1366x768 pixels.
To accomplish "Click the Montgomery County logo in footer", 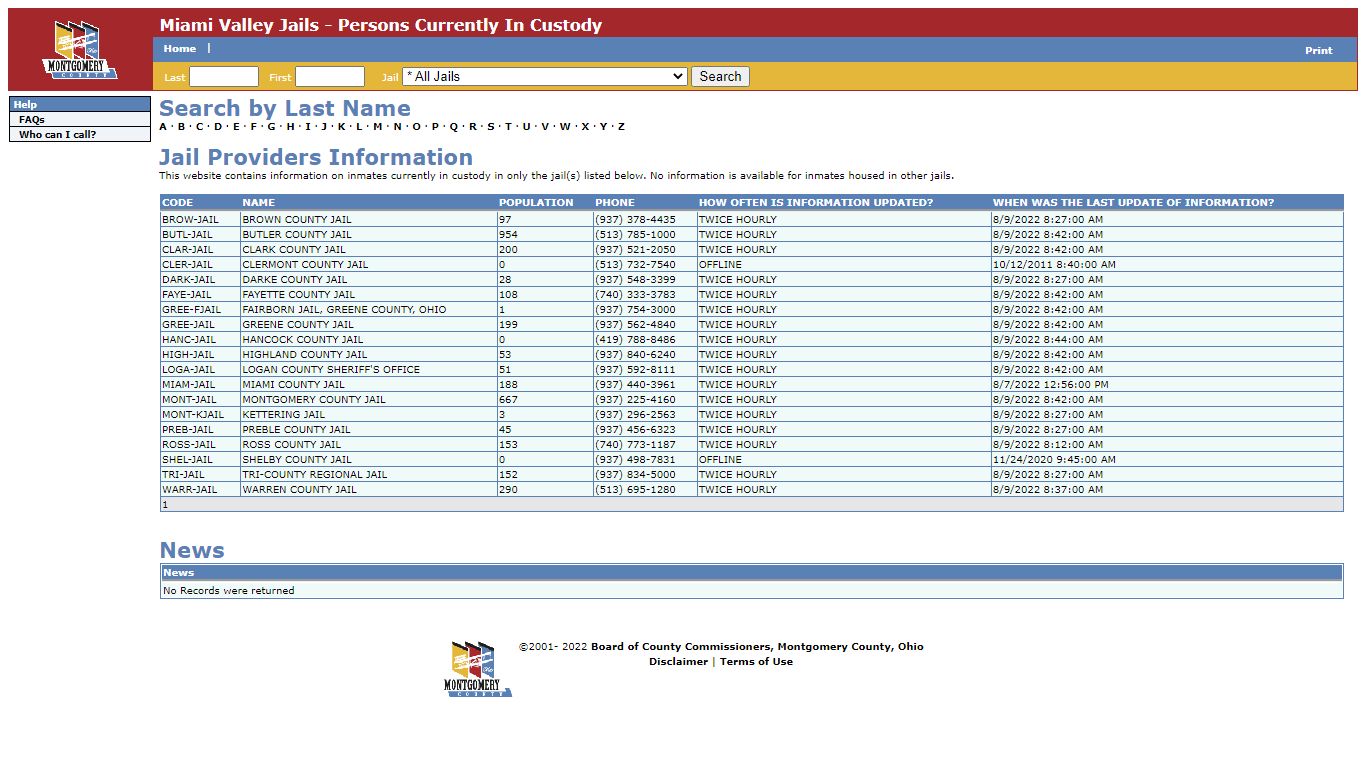I will pyautogui.click(x=478, y=669).
